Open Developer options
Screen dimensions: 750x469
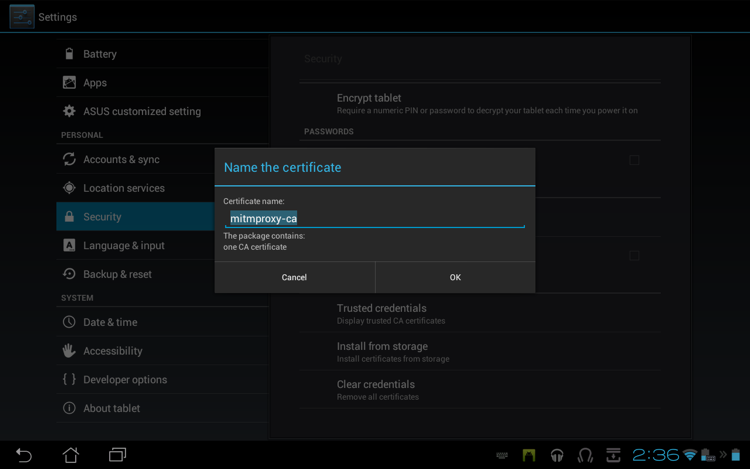(x=125, y=379)
